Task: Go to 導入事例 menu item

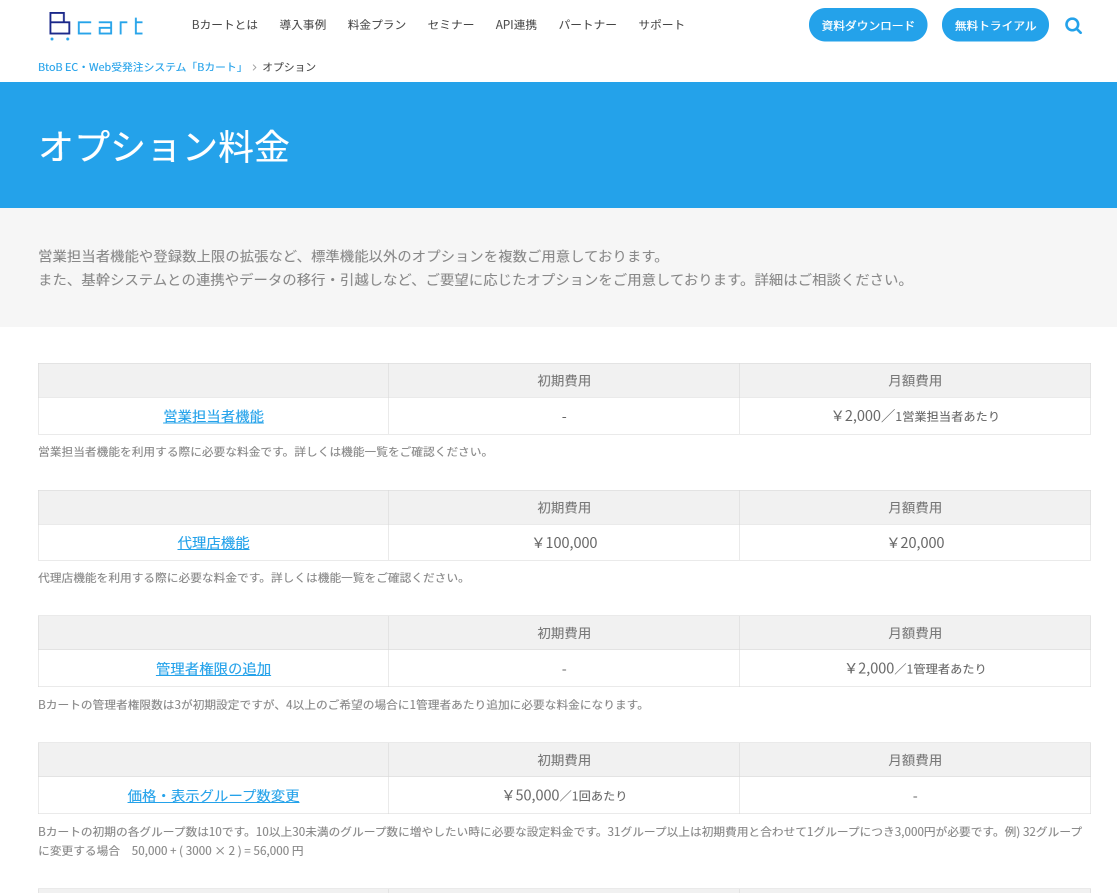Action: pos(303,25)
